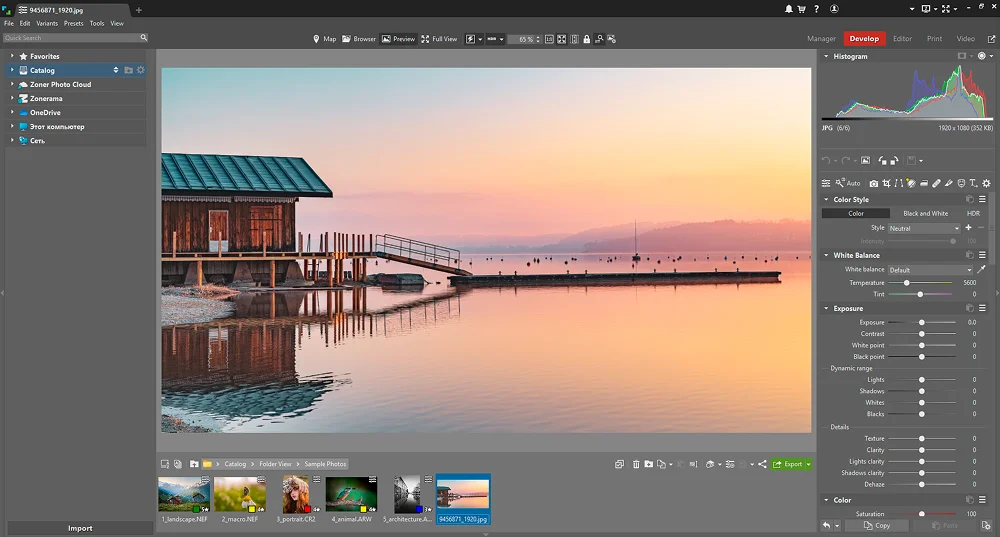Image resolution: width=1000 pixels, height=537 pixels.
Task: Toggle the Map view mode
Action: (325, 39)
